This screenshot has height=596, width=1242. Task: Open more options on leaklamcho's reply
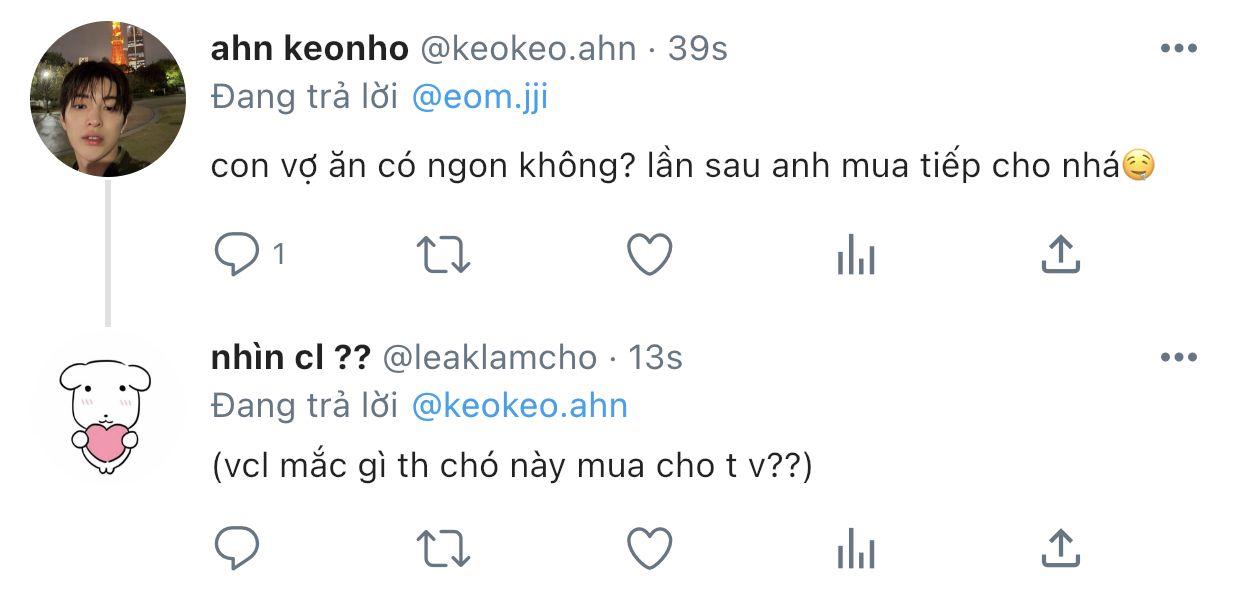(1177, 357)
